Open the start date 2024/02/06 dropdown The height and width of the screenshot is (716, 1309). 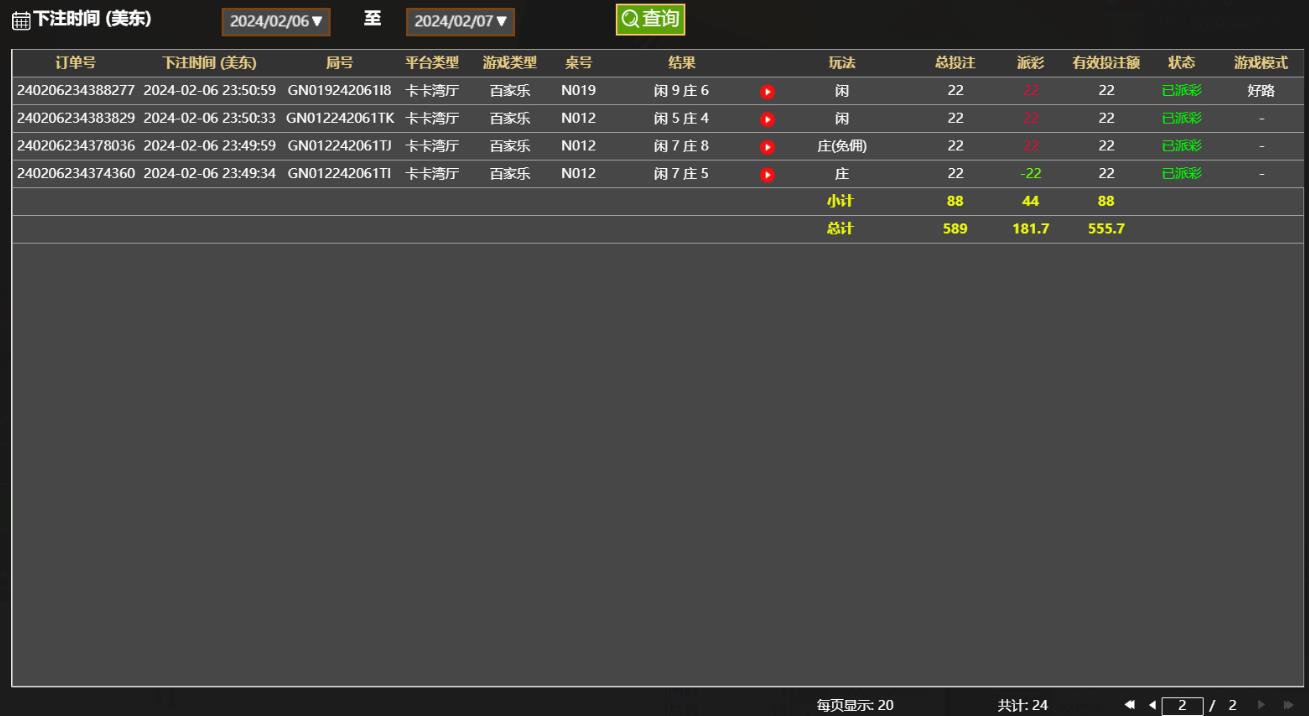click(276, 21)
